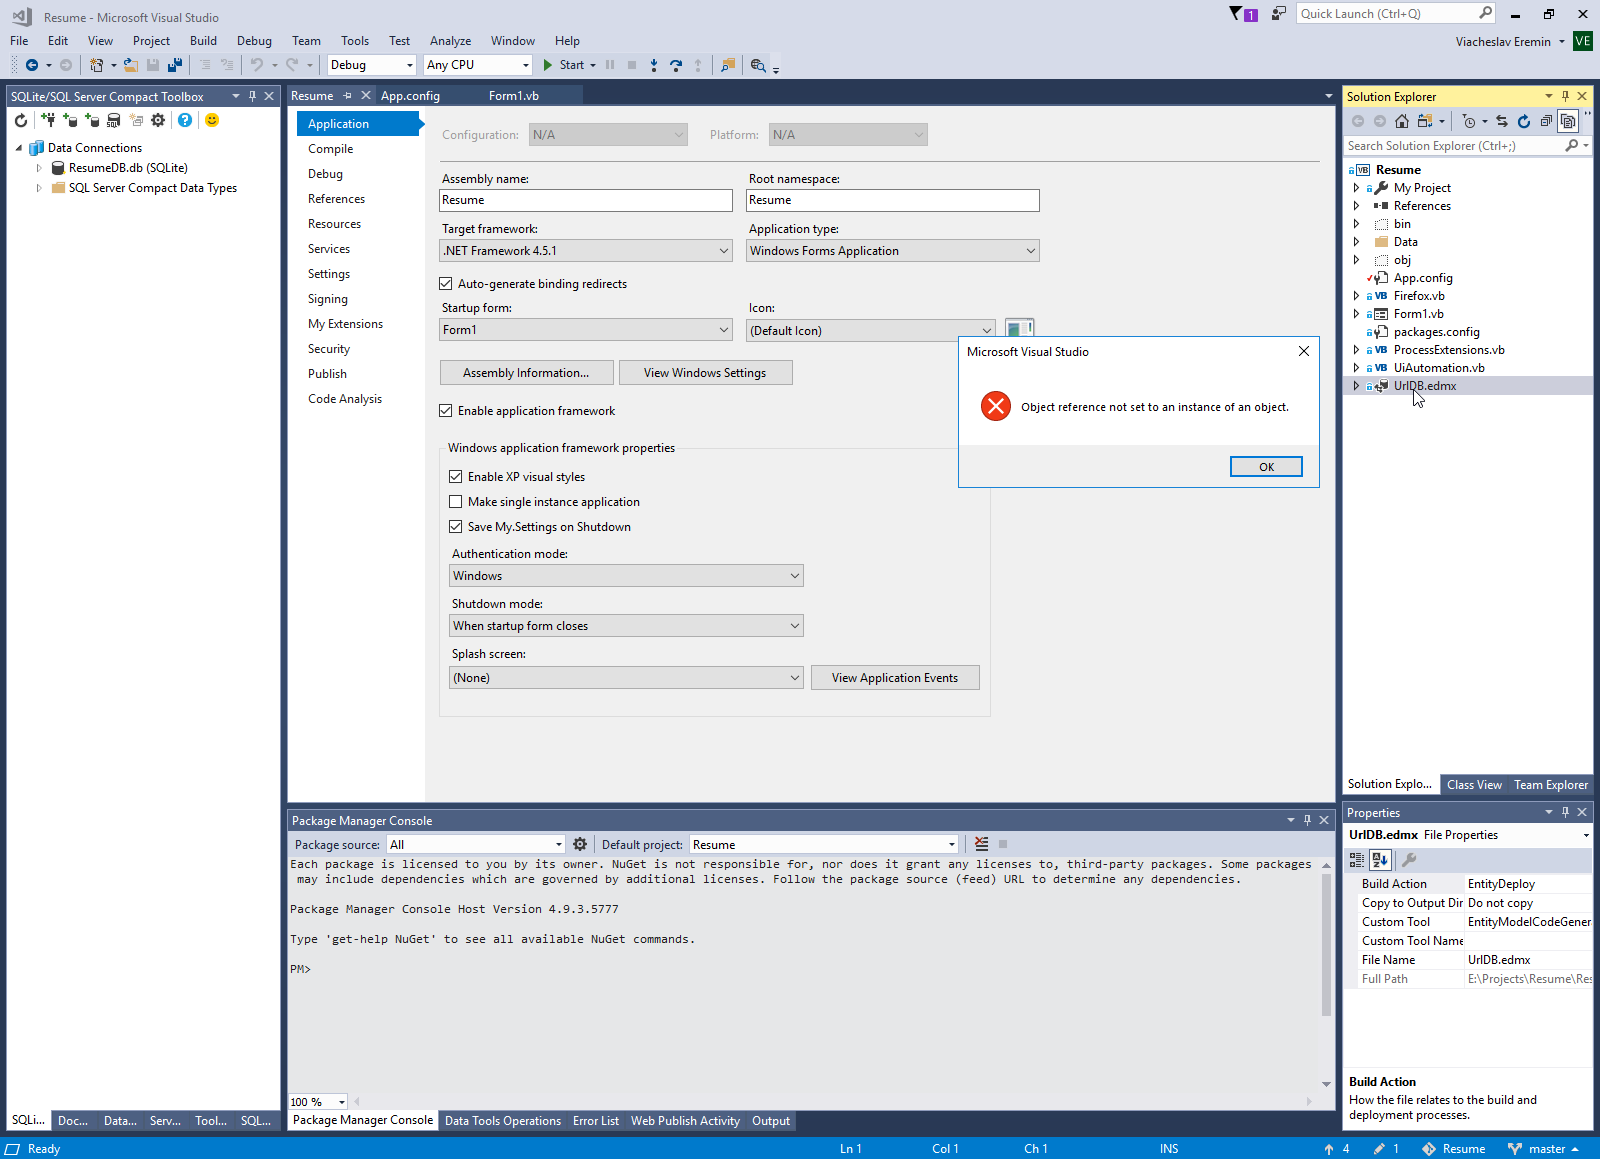Screen dimensions: 1600x1159
Task: Click the Home icon in Solution Explorer
Action: click(x=1402, y=121)
